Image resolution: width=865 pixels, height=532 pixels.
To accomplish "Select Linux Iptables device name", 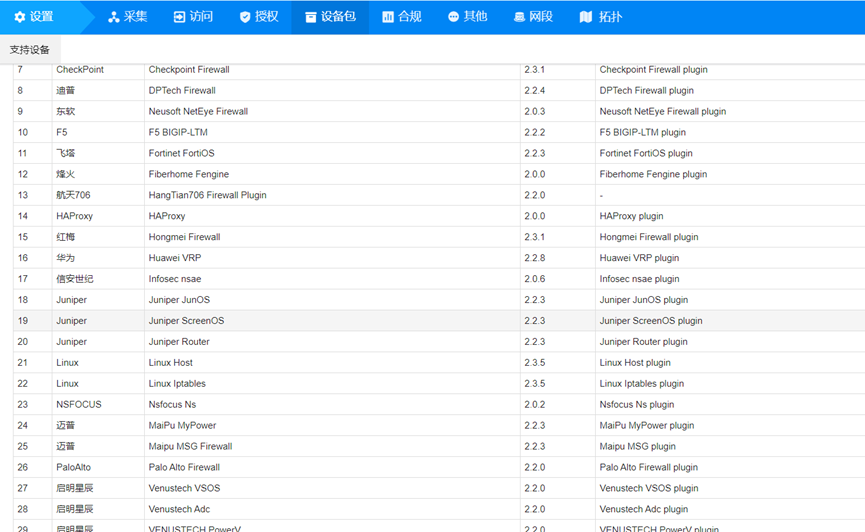I will (x=177, y=384).
